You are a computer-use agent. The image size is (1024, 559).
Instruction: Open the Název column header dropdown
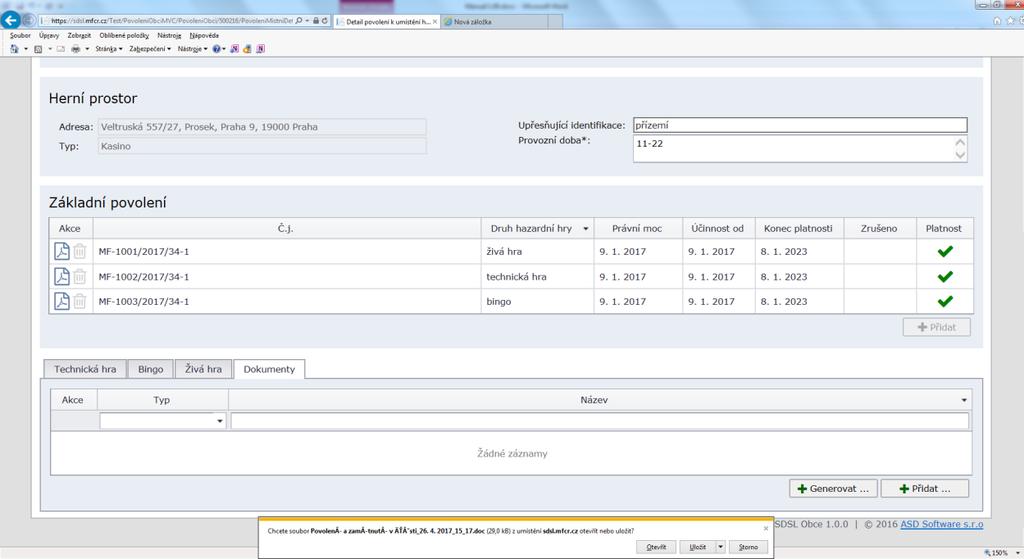pos(964,400)
